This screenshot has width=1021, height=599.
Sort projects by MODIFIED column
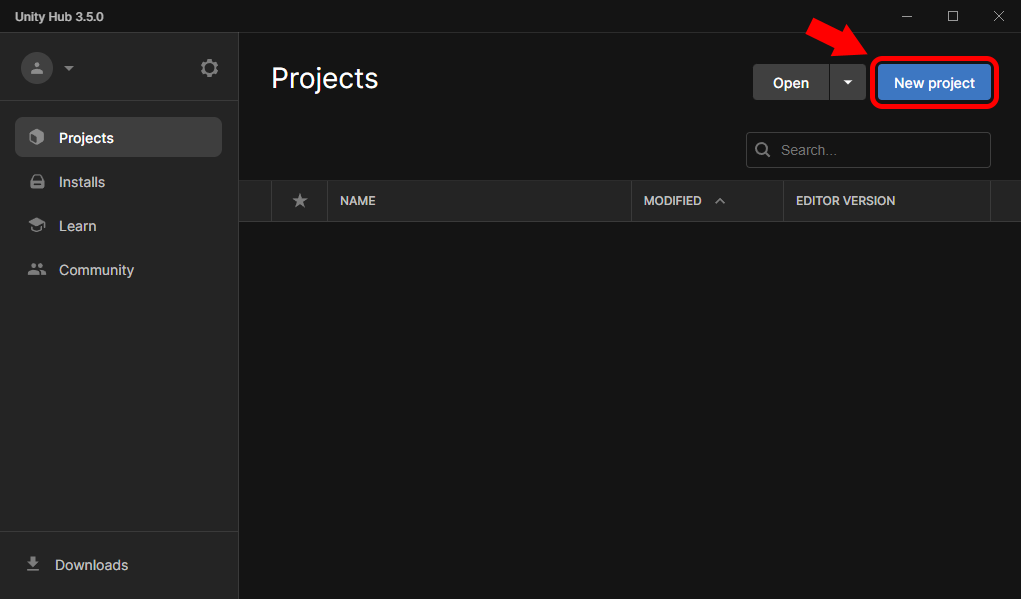[672, 201]
